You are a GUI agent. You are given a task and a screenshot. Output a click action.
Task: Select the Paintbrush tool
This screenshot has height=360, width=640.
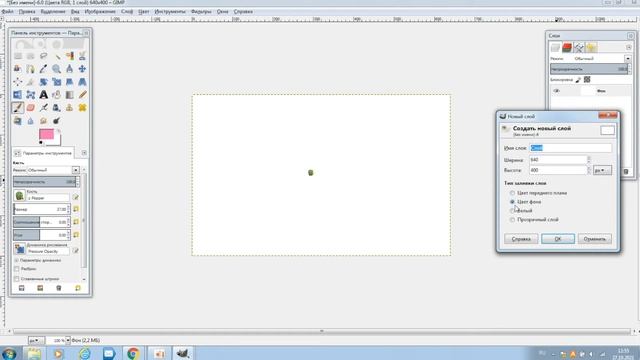click(18, 108)
